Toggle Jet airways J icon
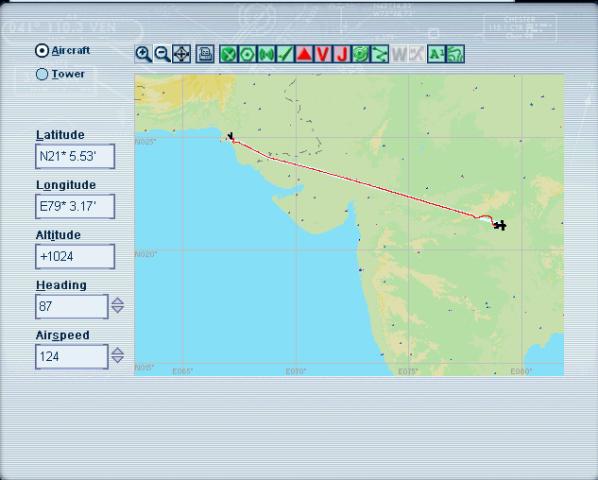 [342, 54]
